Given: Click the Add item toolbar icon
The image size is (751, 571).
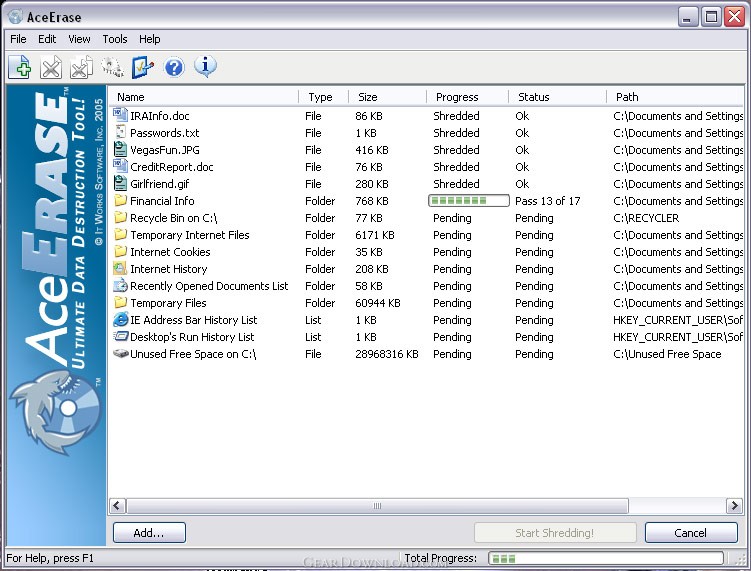Looking at the screenshot, I should [20, 67].
